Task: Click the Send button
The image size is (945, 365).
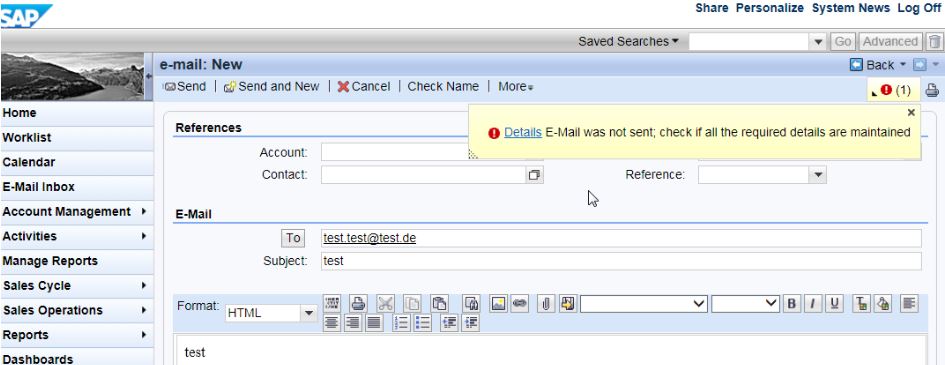Action: click(185, 87)
